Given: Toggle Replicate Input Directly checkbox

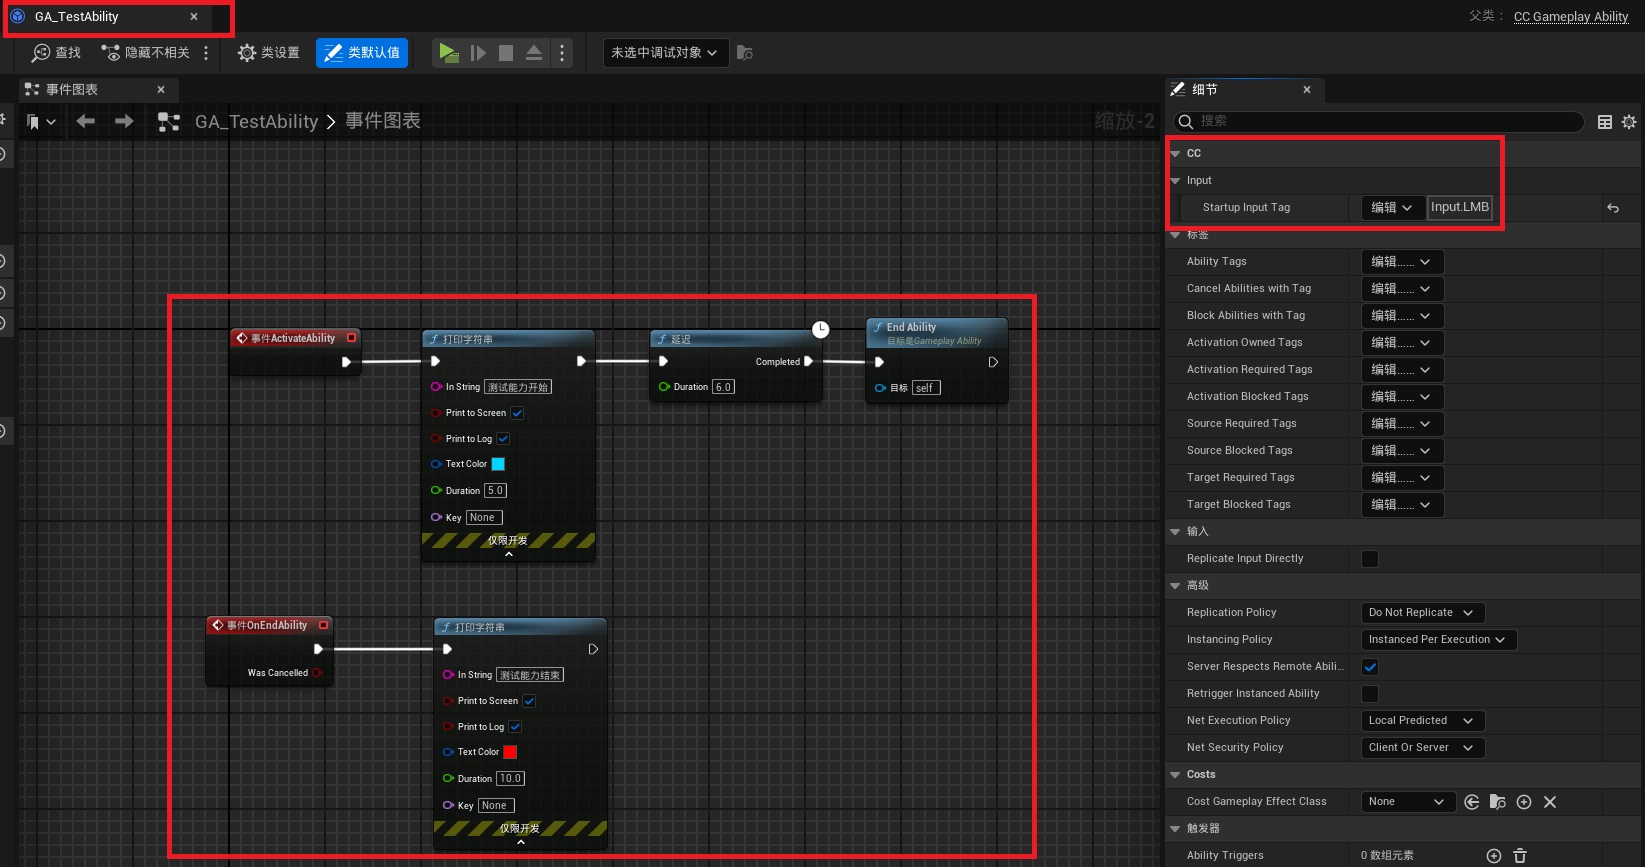Looking at the screenshot, I should [1370, 559].
